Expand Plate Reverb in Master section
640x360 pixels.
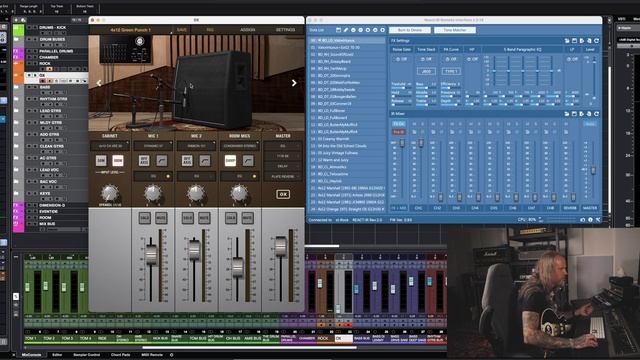[x=283, y=176]
